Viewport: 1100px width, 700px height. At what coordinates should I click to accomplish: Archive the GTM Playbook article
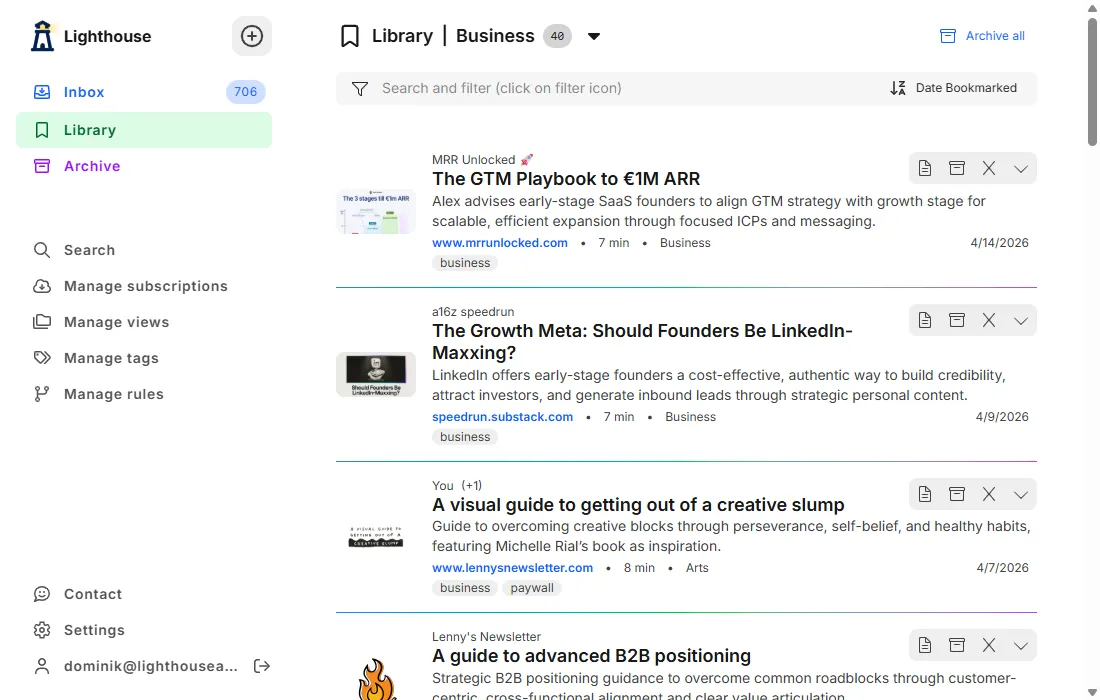(957, 168)
